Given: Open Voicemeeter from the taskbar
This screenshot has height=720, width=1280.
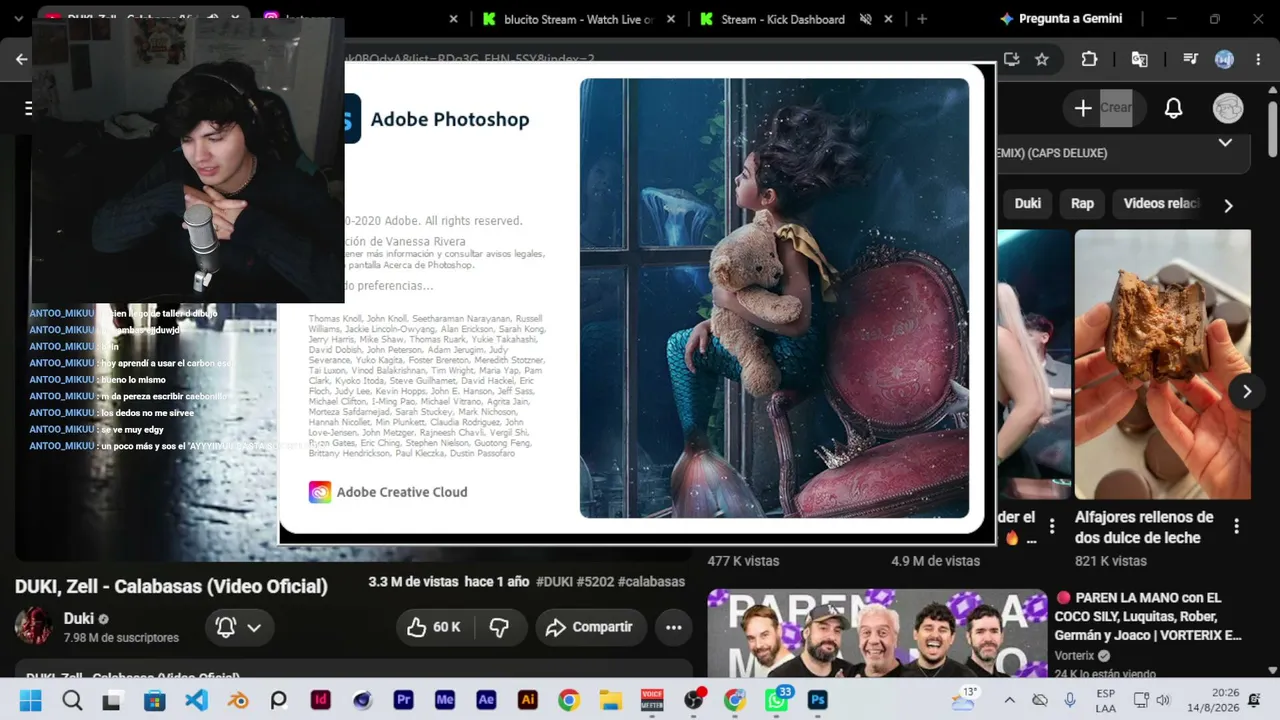Looking at the screenshot, I should click(x=652, y=700).
